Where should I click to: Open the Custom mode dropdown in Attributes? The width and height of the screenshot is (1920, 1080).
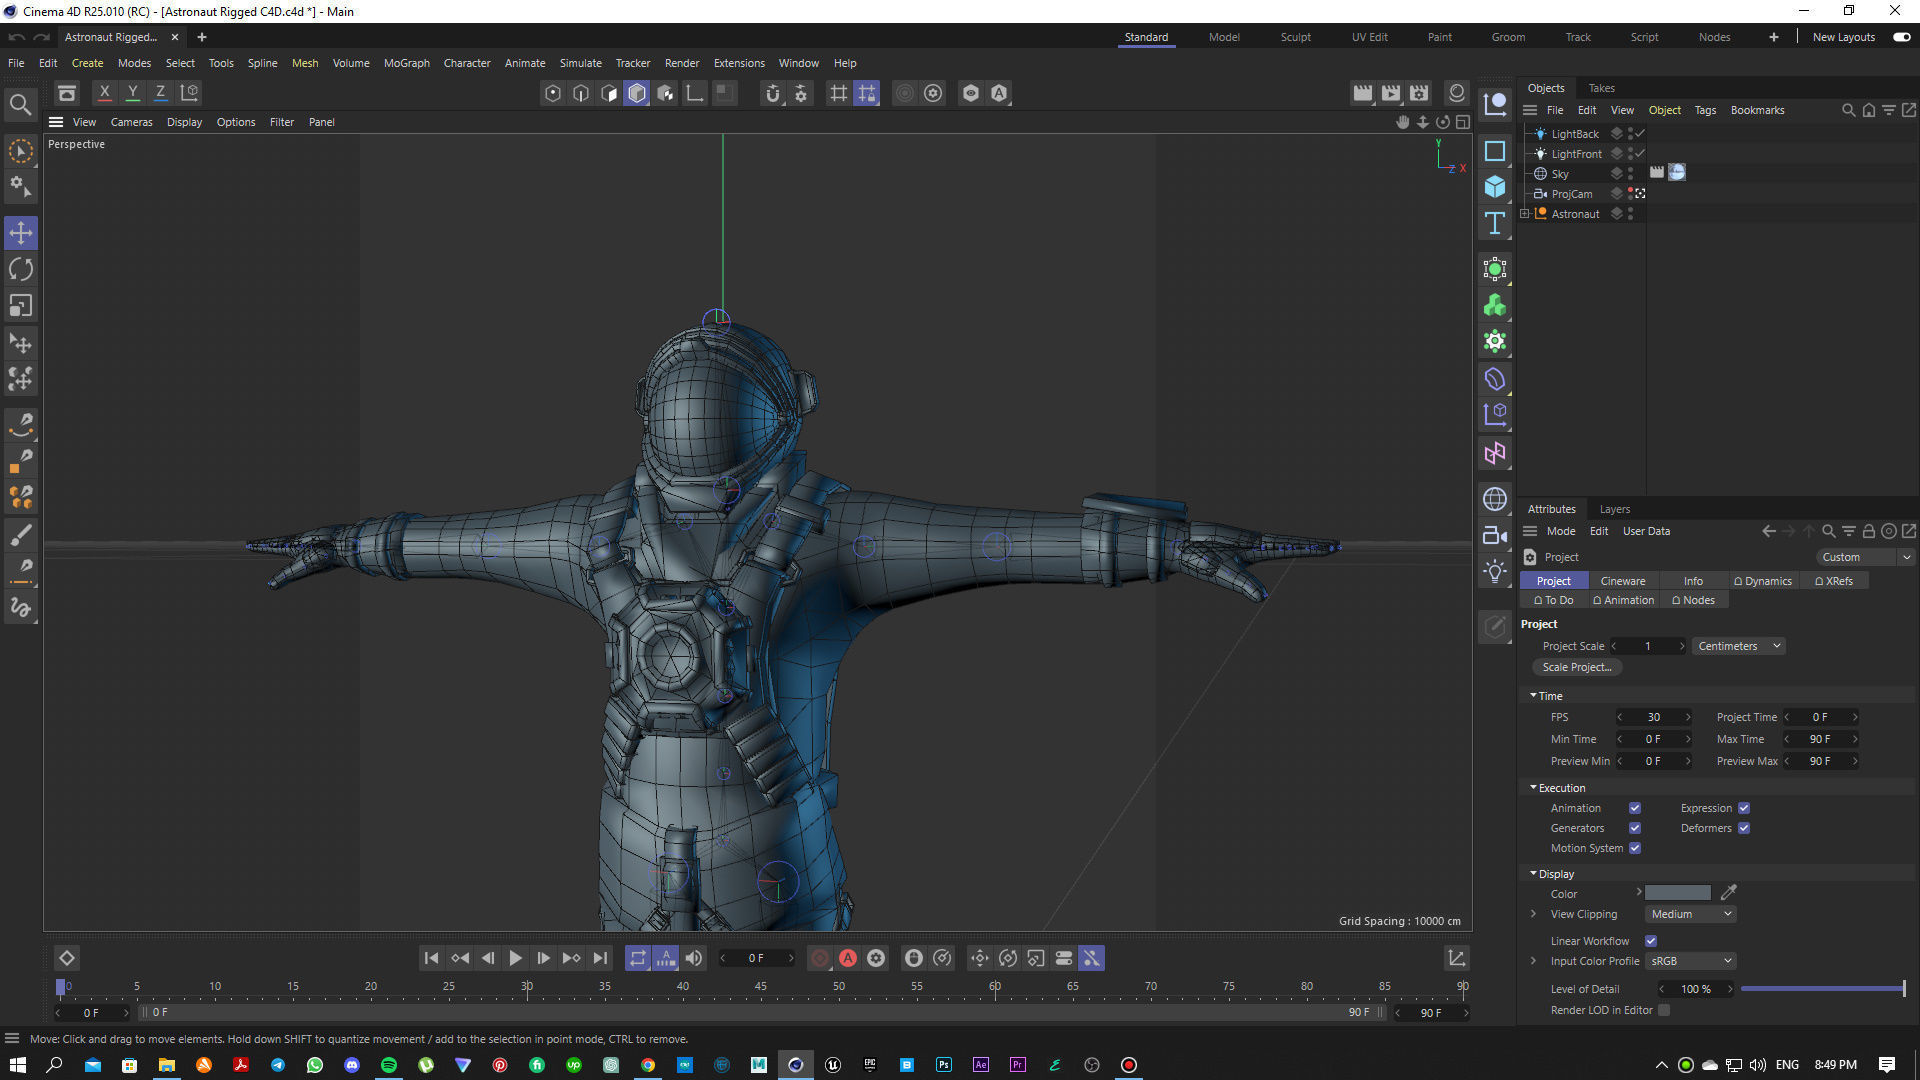pyautogui.click(x=1864, y=557)
